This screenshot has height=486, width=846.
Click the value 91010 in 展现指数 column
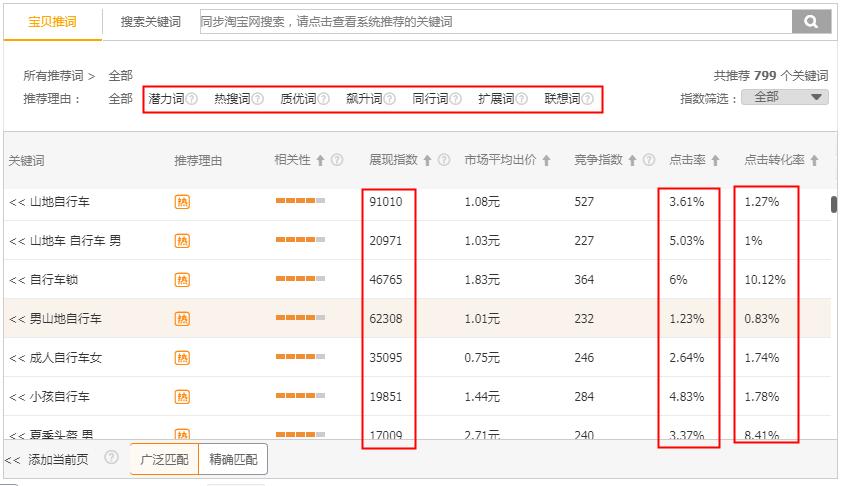(386, 202)
